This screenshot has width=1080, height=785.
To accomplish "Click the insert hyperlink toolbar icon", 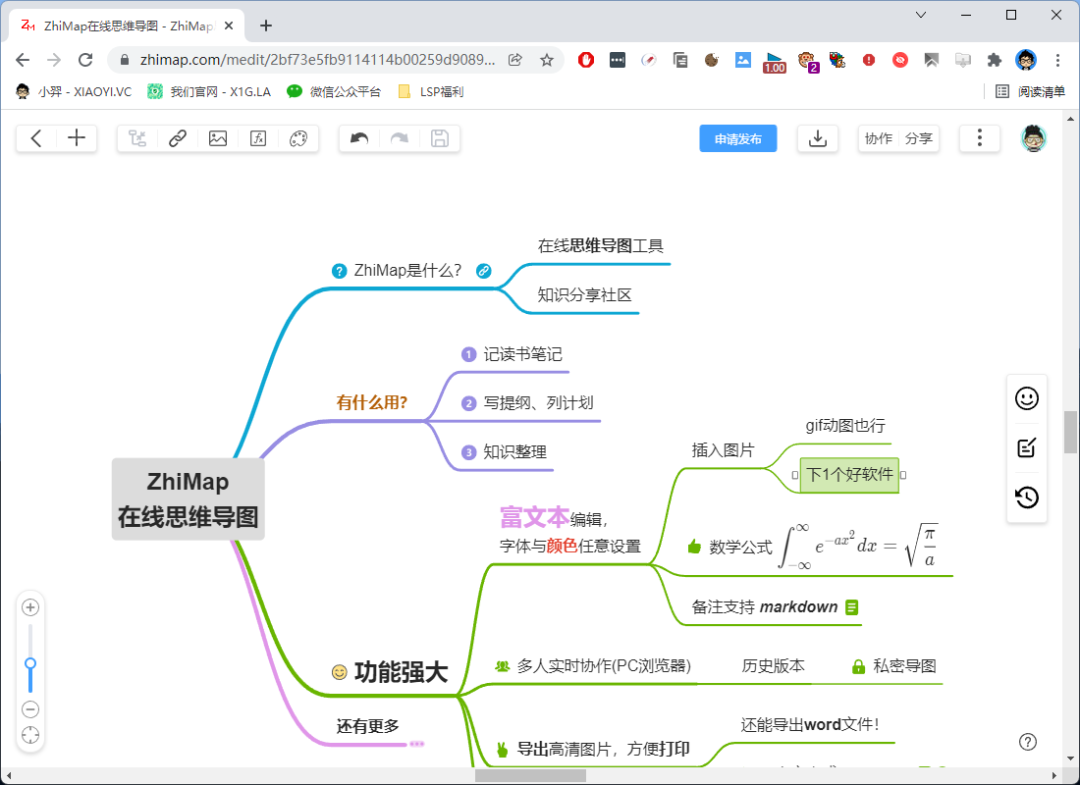I will pyautogui.click(x=178, y=139).
